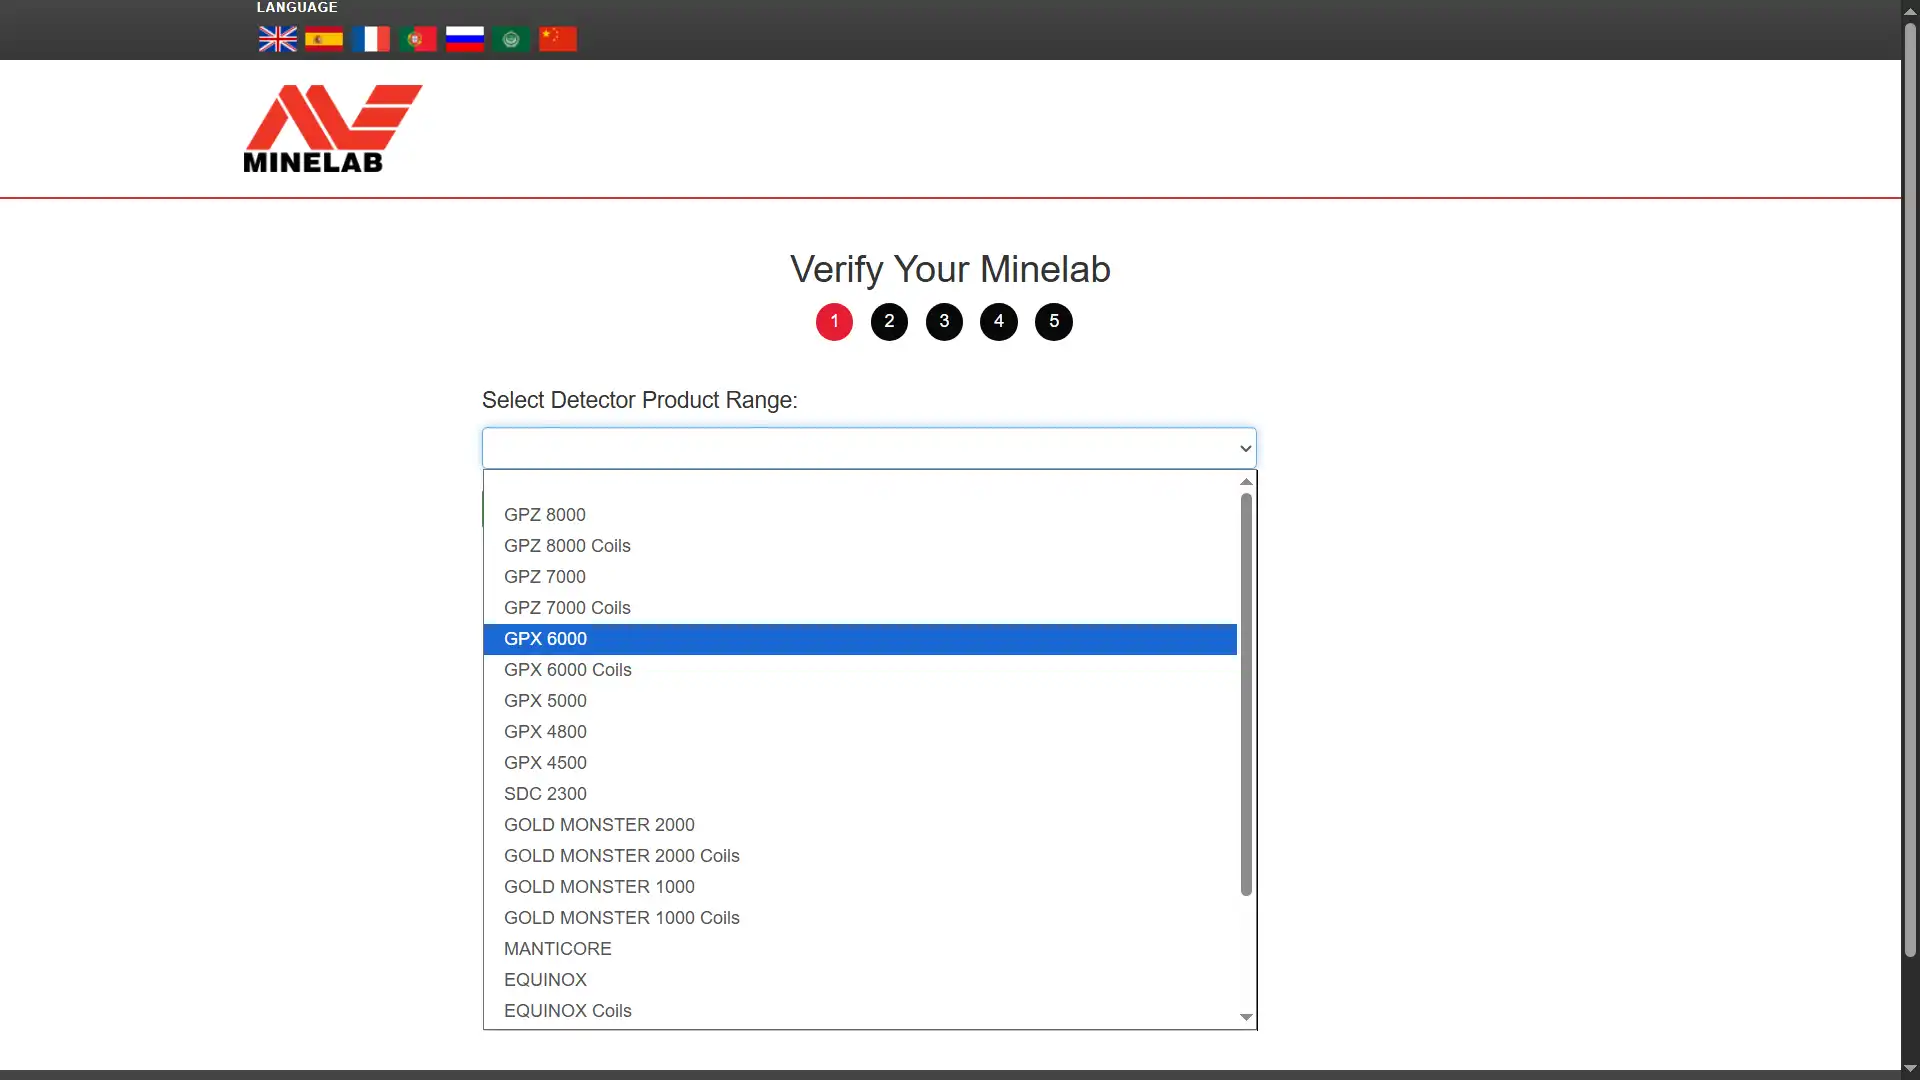Pick GPX 4800 option
The width and height of the screenshot is (1920, 1080).
(x=860, y=732)
